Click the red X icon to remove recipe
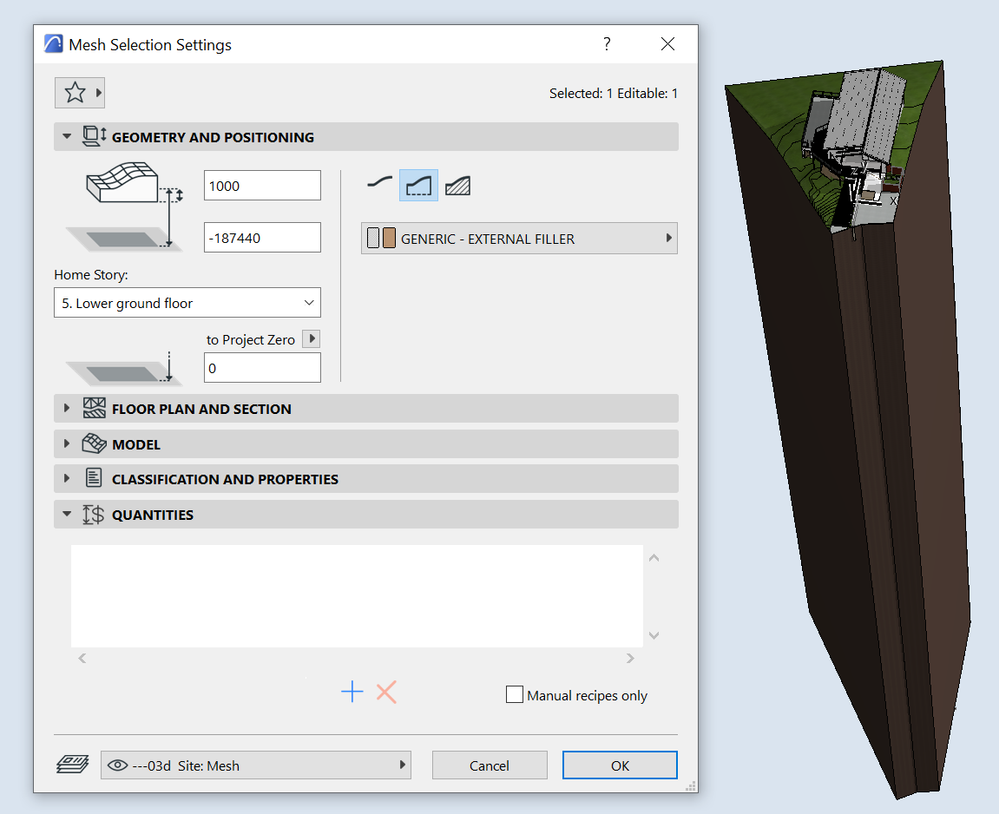Viewport: 999px width, 814px height. click(387, 691)
